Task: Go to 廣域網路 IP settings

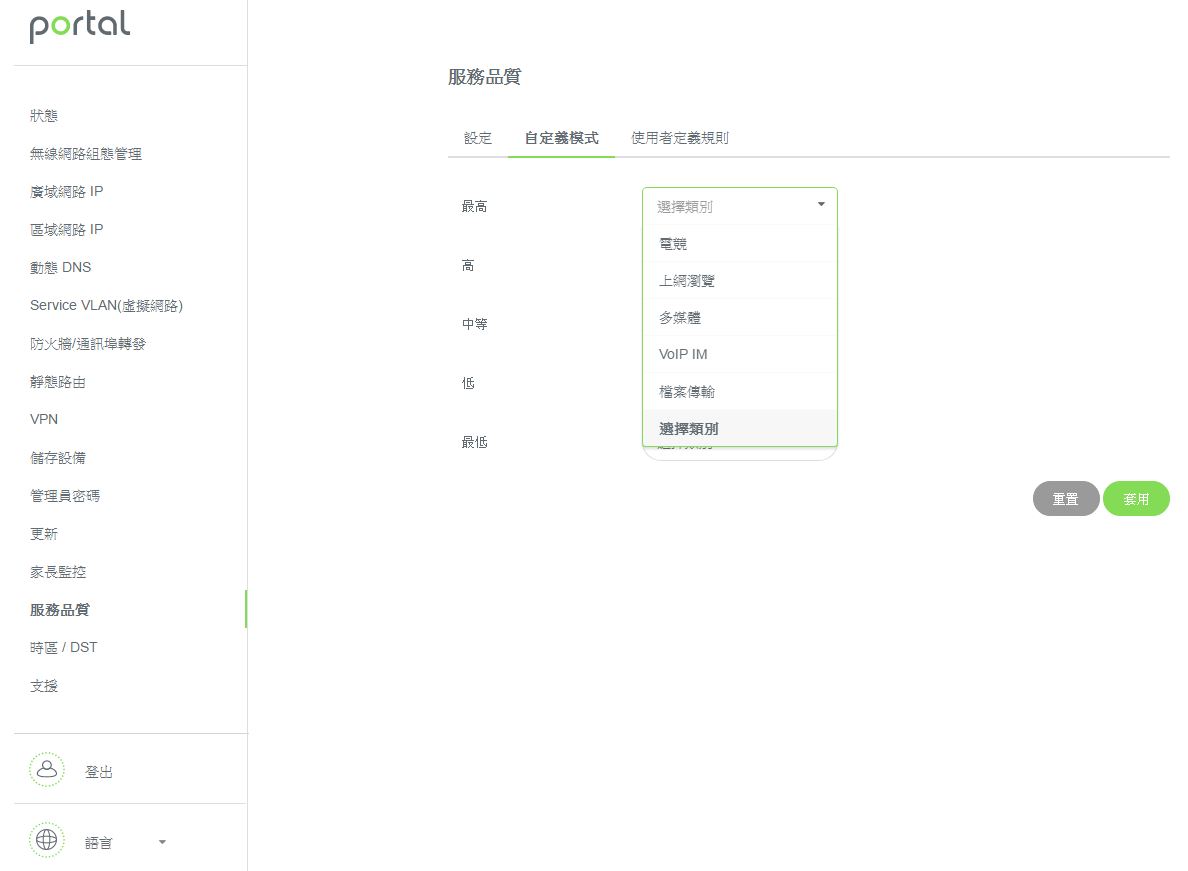Action: (67, 192)
